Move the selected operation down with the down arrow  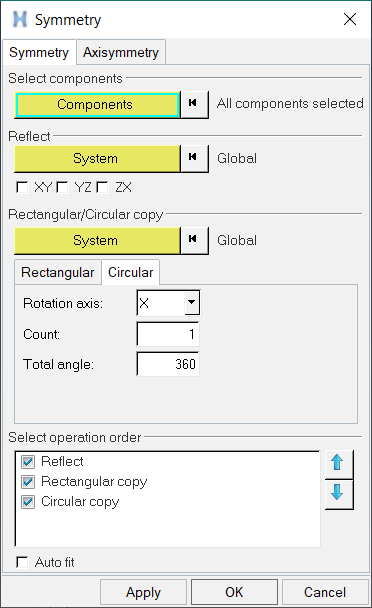pos(339,494)
